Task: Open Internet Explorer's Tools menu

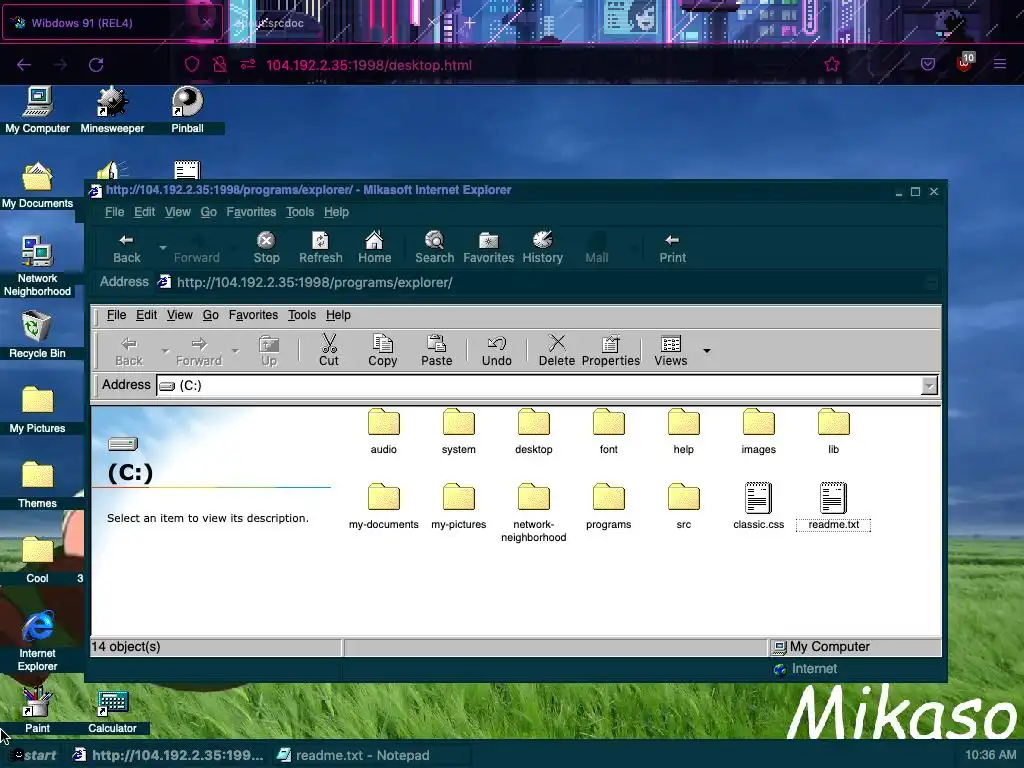Action: point(300,212)
